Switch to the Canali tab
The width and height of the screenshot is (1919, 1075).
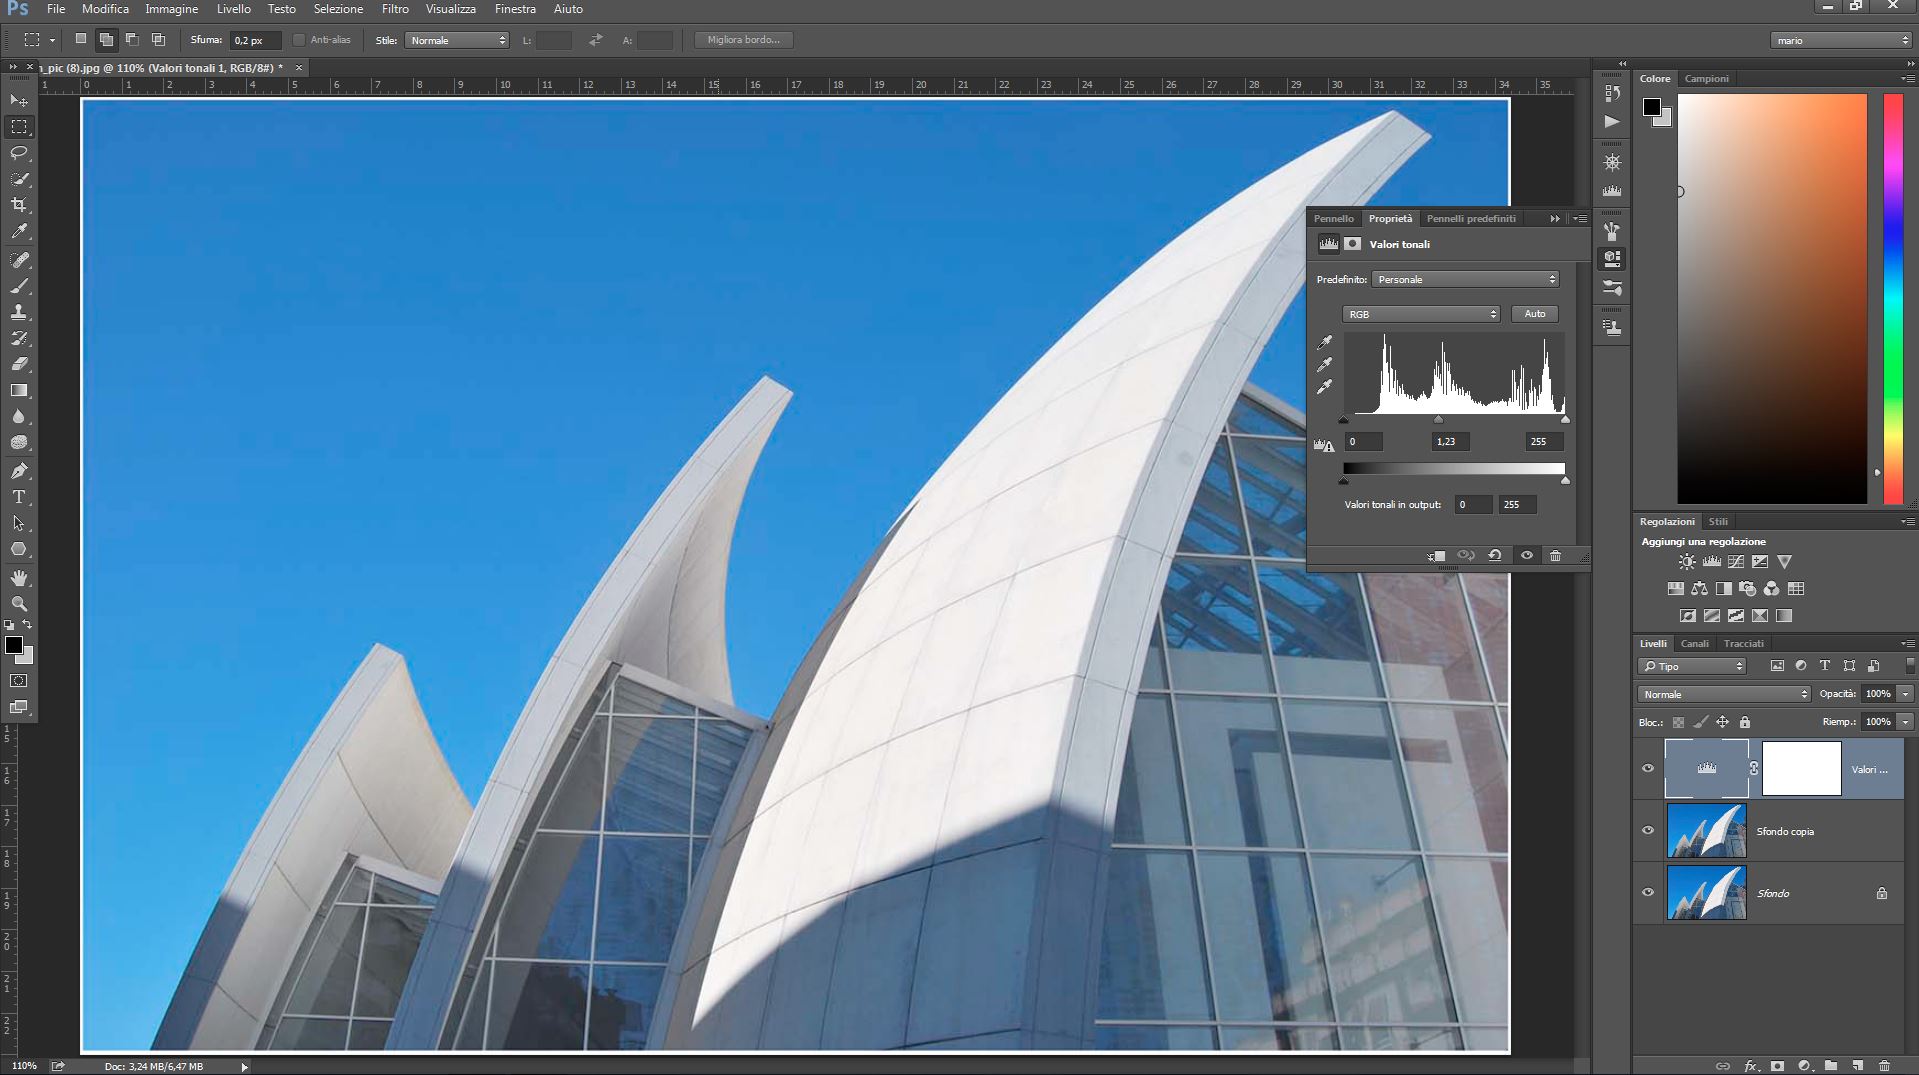[1694, 644]
